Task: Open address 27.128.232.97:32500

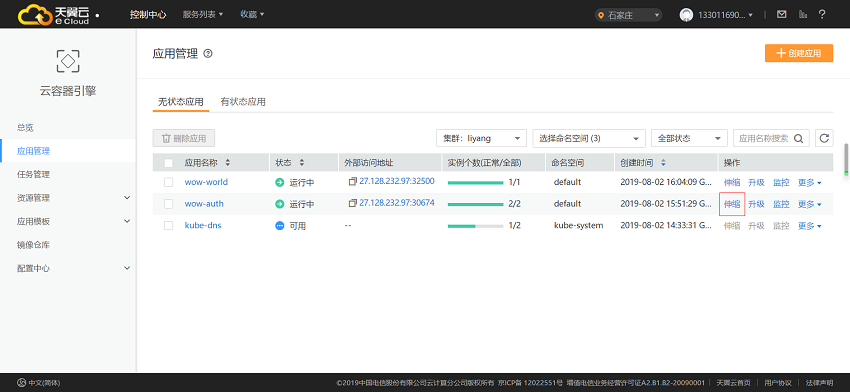Action: pos(397,181)
